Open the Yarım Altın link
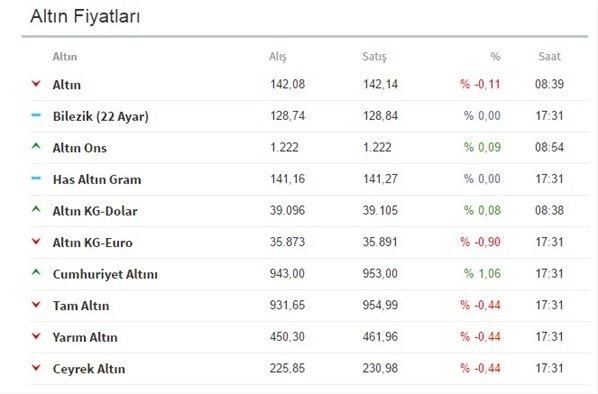 [x=85, y=337]
